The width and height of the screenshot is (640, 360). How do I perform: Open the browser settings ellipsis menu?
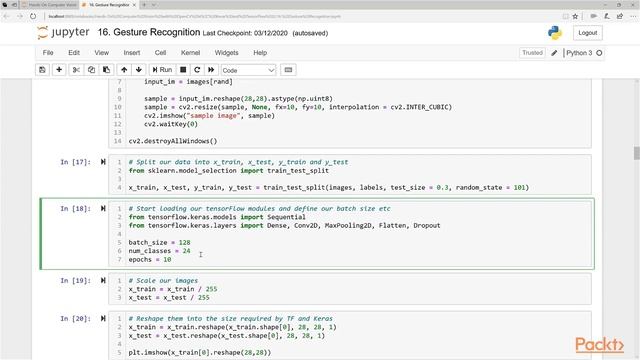pyautogui.click(x=633, y=16)
